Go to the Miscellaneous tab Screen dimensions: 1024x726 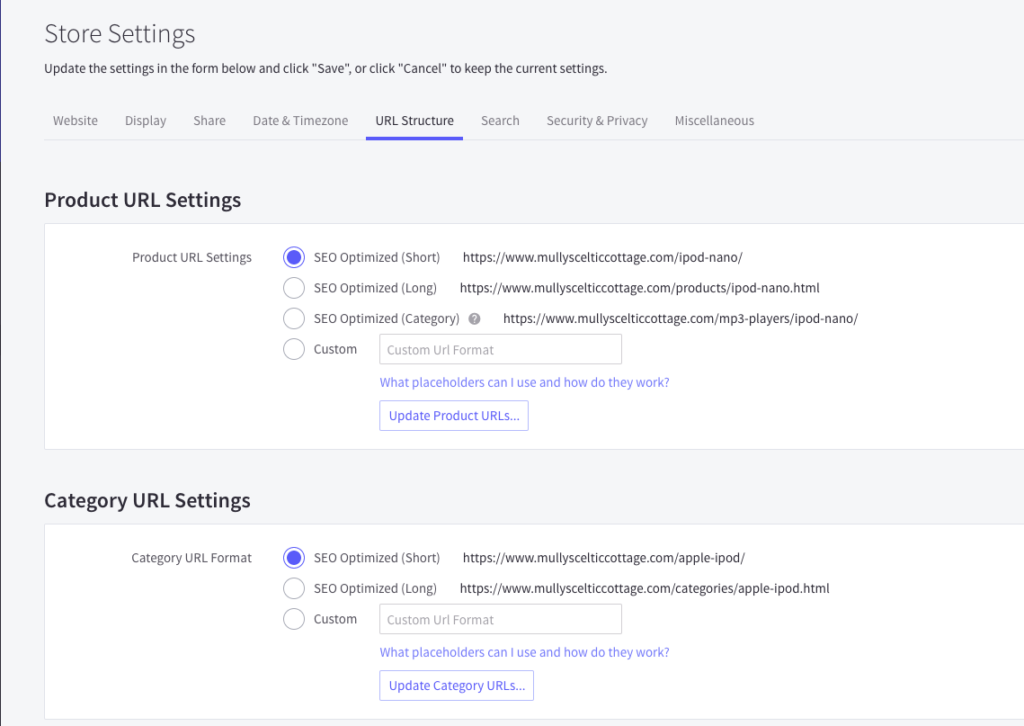tap(714, 121)
